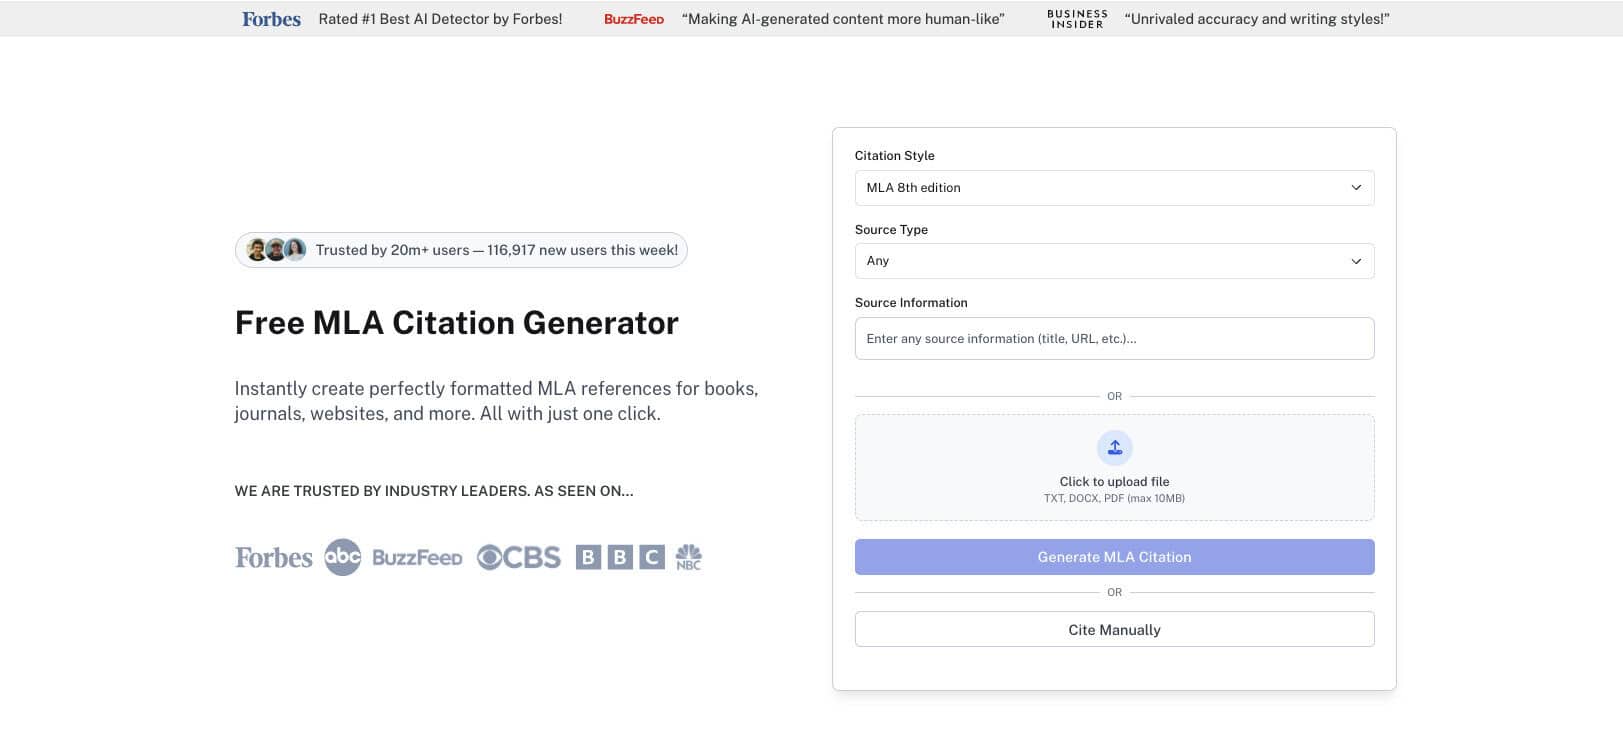1623x742 pixels.
Task: Click the CBS eye logo
Action: [x=518, y=557]
